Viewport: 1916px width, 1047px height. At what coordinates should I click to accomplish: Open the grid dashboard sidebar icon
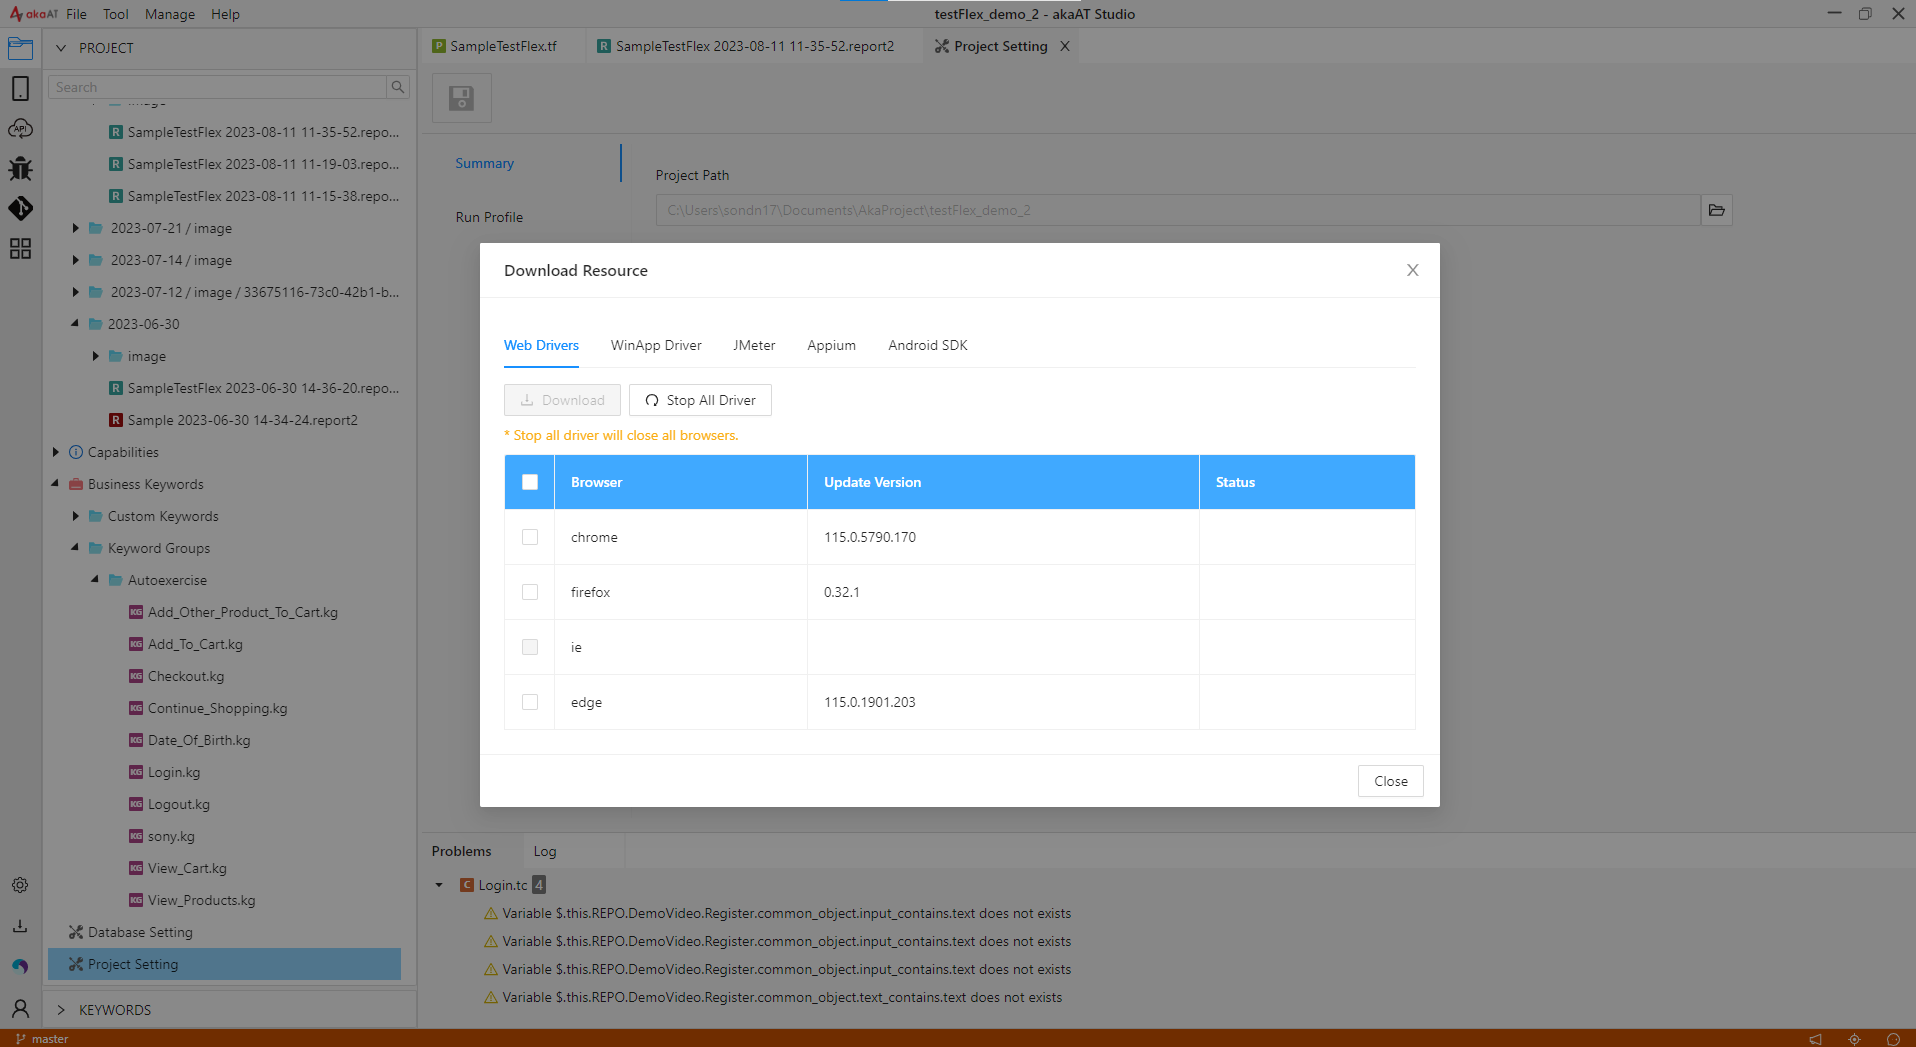click(20, 248)
